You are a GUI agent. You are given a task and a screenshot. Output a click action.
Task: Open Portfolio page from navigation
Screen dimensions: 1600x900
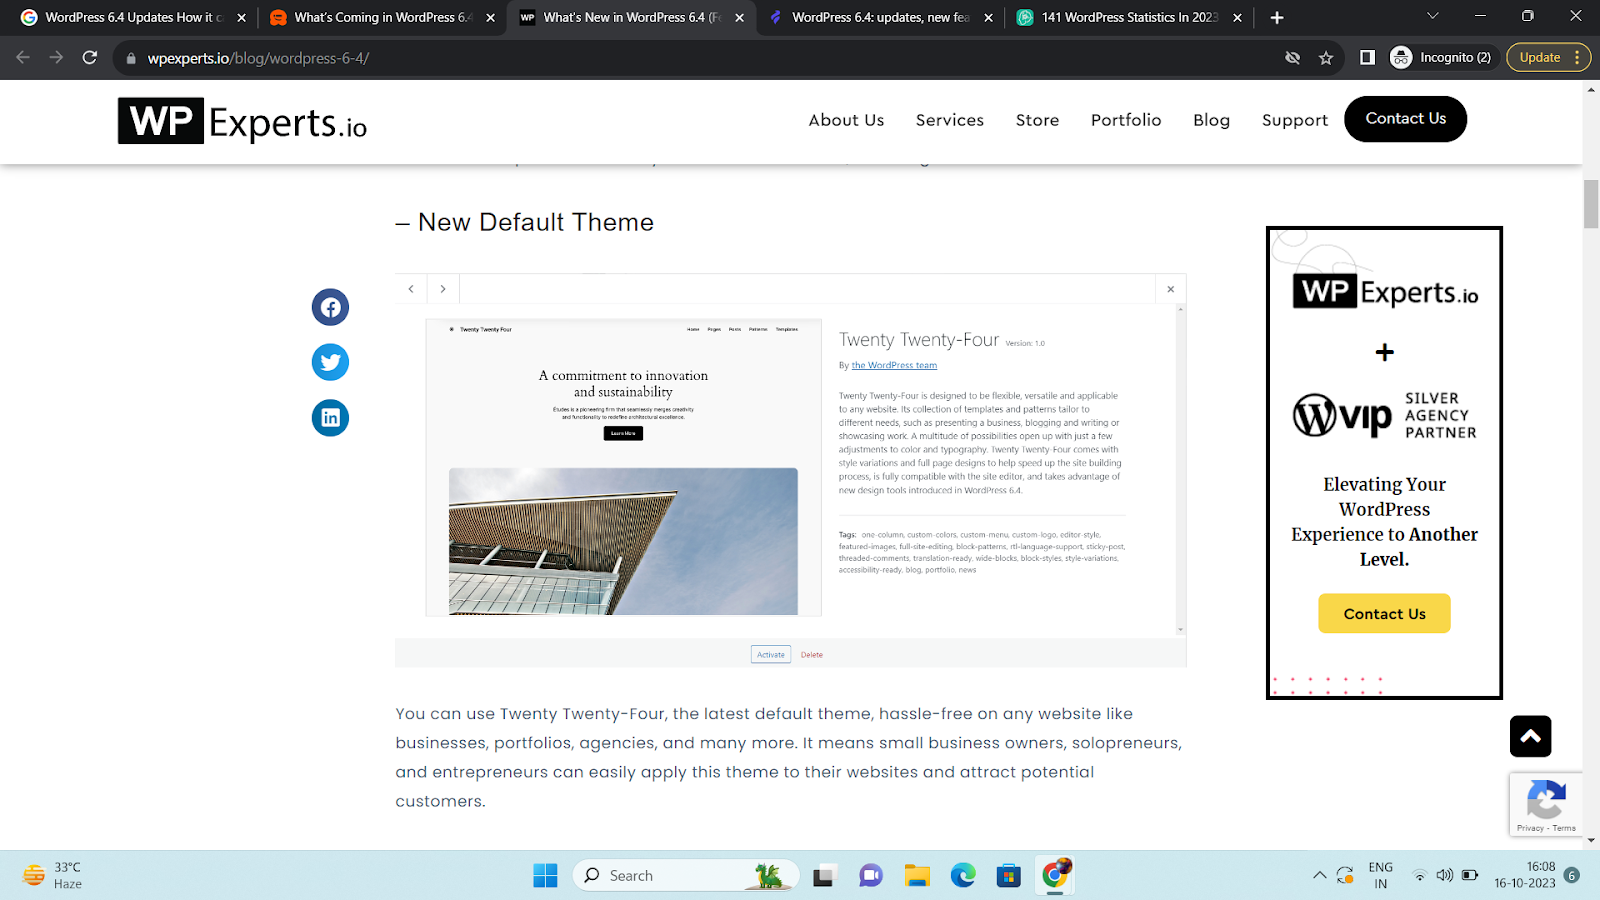coord(1126,120)
